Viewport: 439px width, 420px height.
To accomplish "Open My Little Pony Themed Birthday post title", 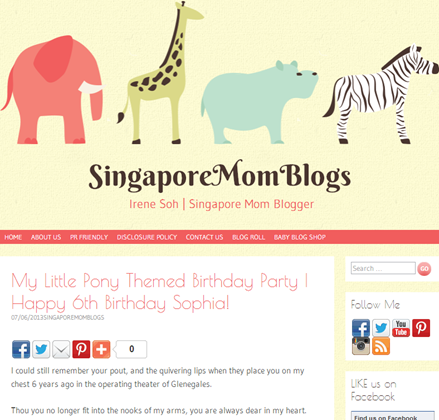I will (x=159, y=292).
